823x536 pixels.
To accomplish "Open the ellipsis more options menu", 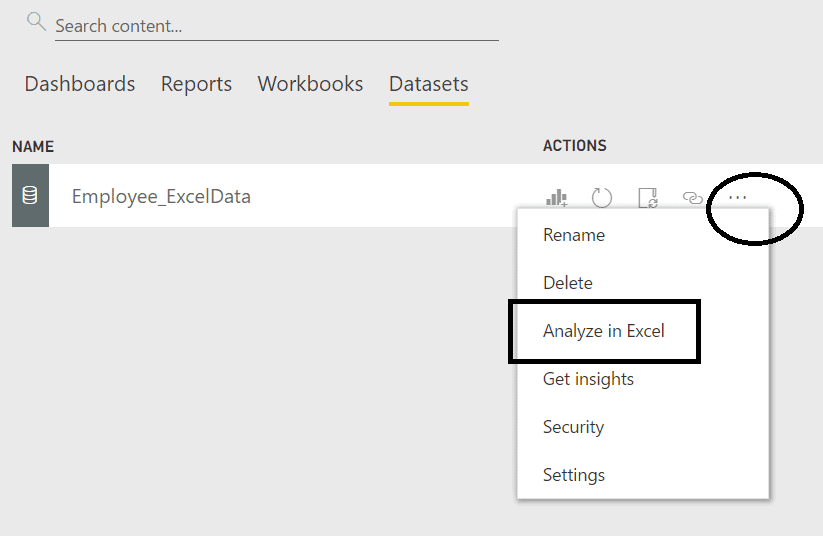I will coord(737,197).
